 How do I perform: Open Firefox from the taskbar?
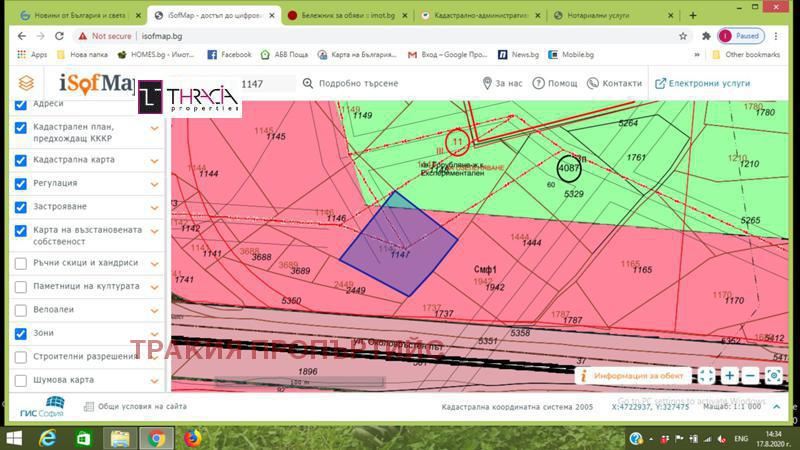coord(192,439)
